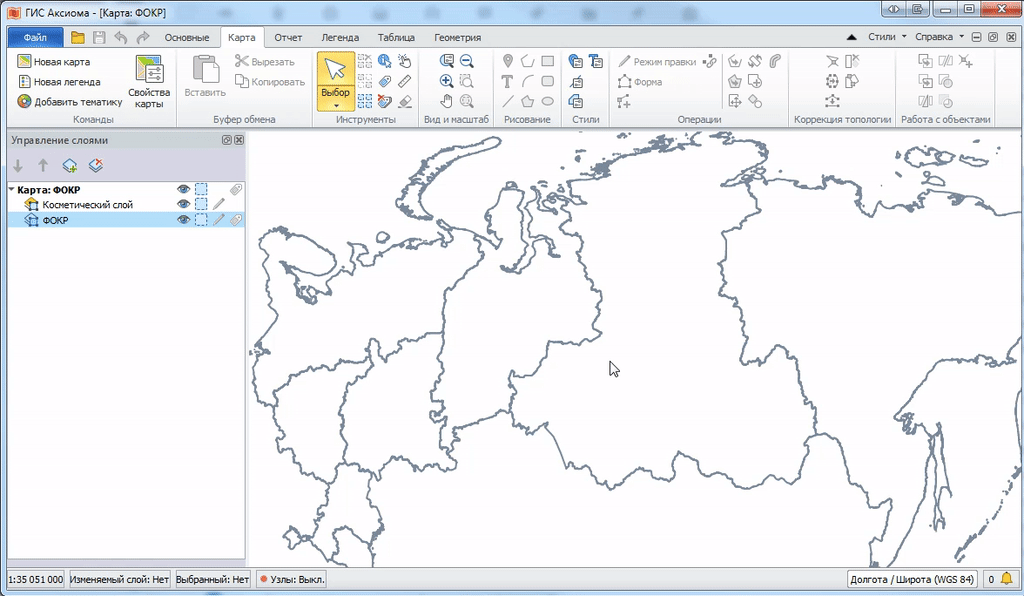
Task: Open the Выбор tool dropdown arrow
Action: [336, 105]
